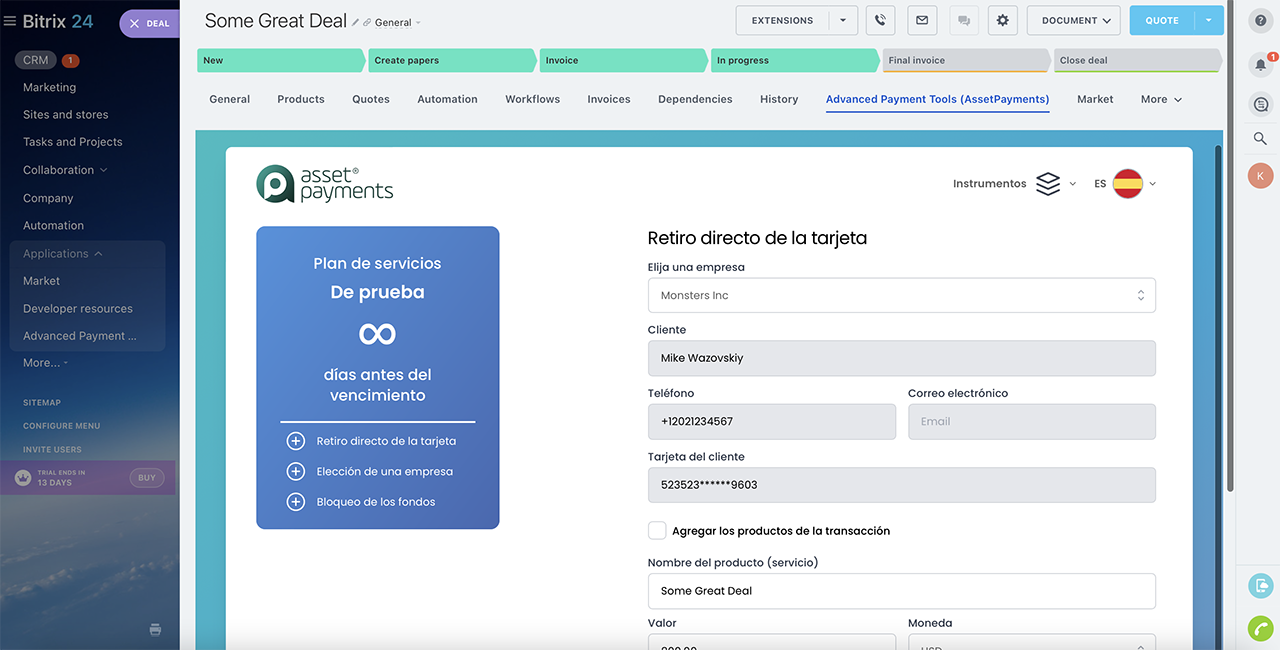
Task: Click the QUOTE button
Action: point(1162,20)
